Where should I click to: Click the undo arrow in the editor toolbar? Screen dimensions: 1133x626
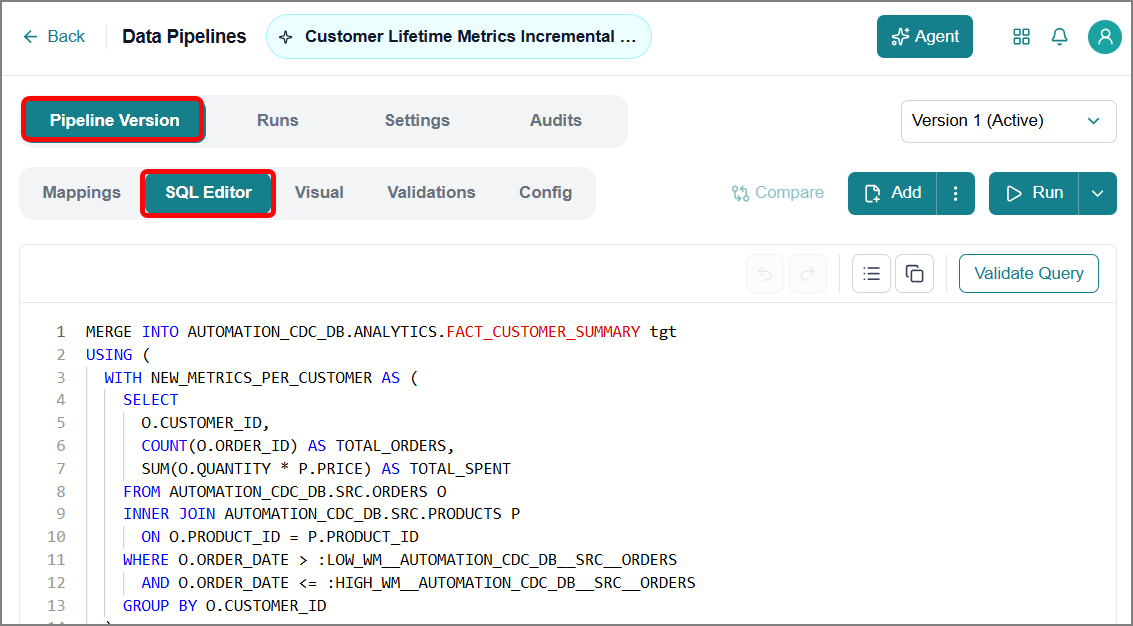765,273
